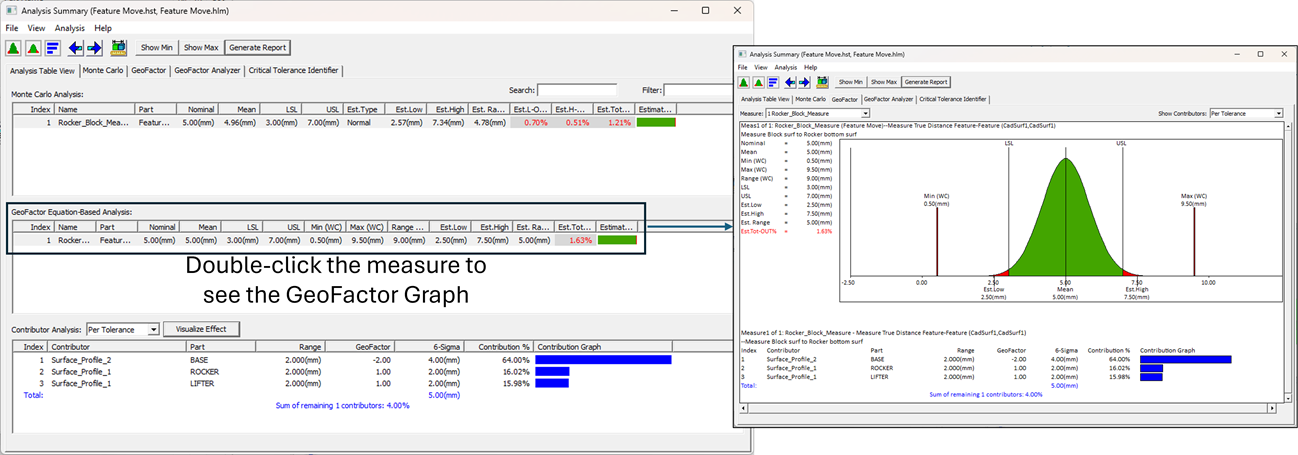Open the Critical Tolerance Identifier tab in the larger window

[x=294, y=71]
